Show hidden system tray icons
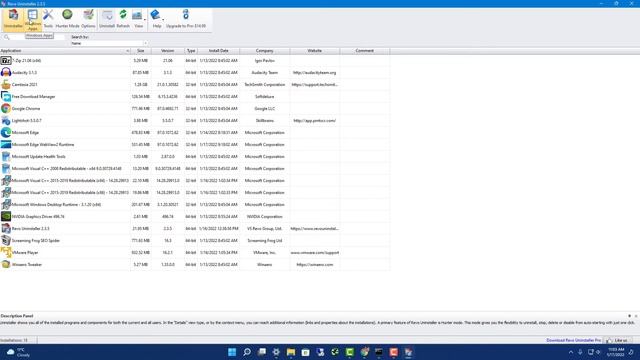Viewport: 640px width, 360px height. coord(571,352)
